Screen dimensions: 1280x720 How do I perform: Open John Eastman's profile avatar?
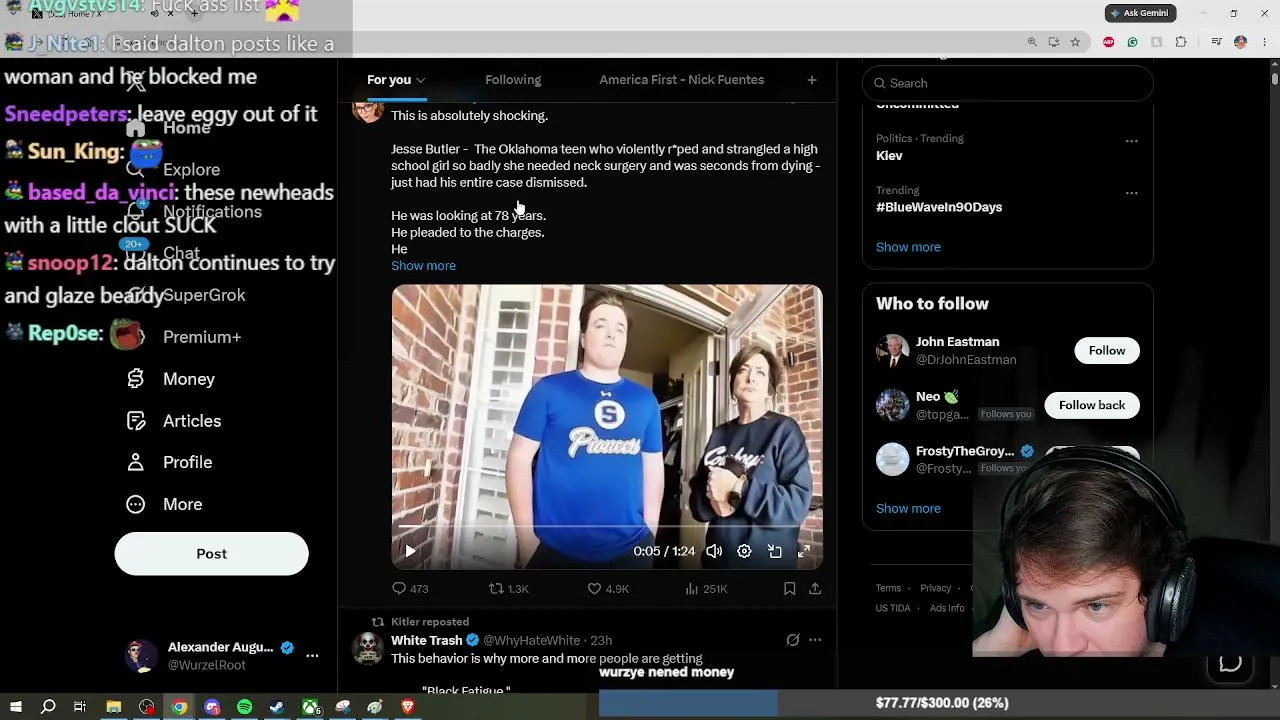coord(892,351)
